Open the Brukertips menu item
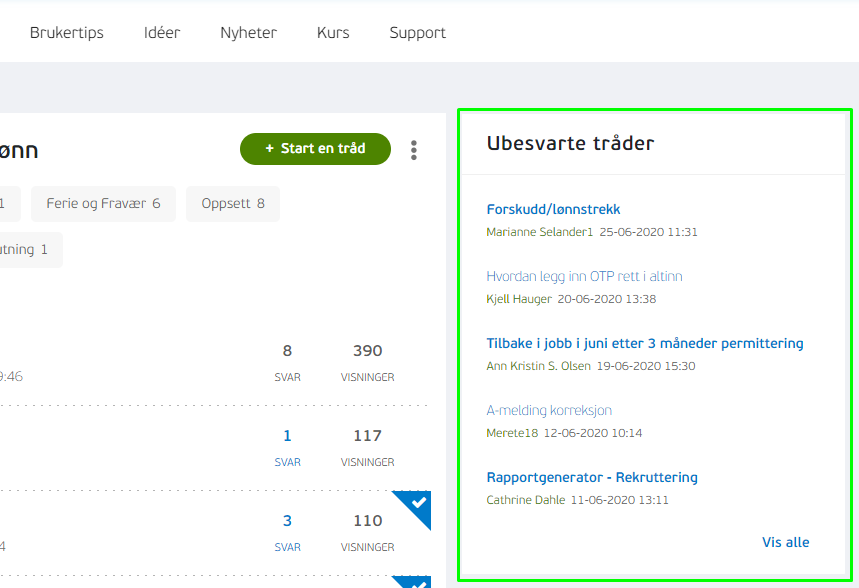The width and height of the screenshot is (859, 588). tap(67, 33)
